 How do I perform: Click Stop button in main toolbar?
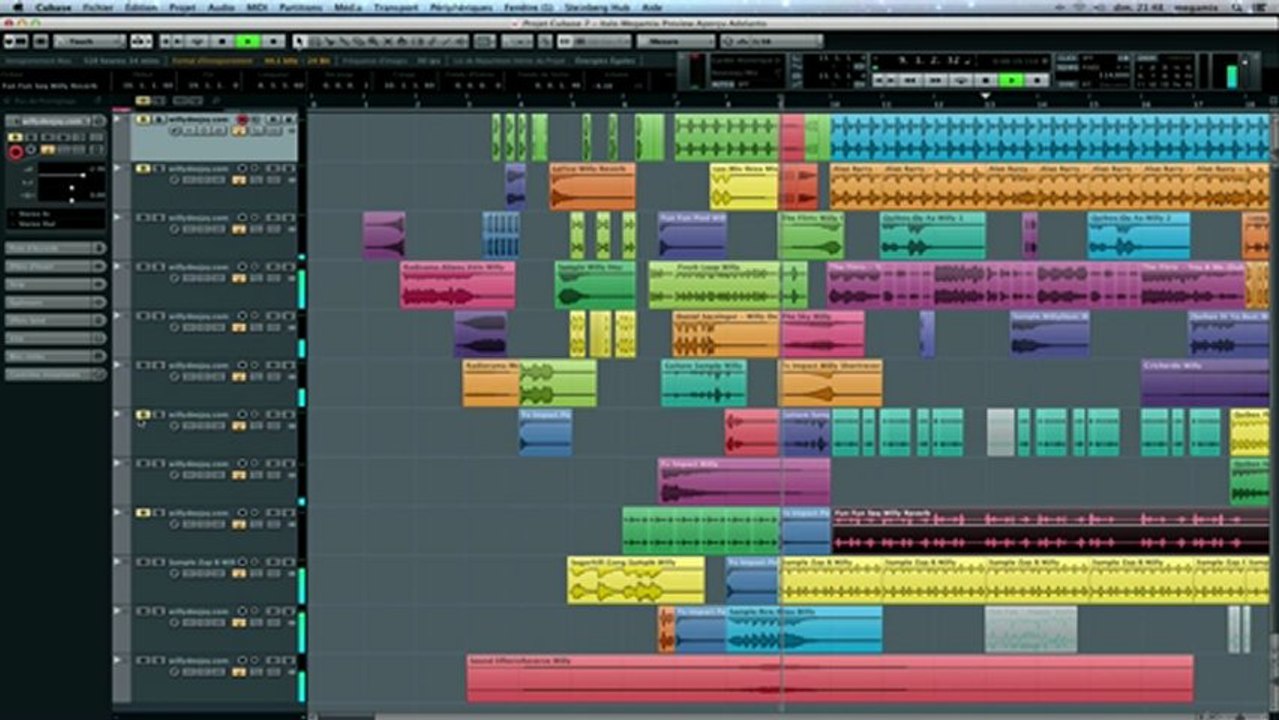click(x=222, y=41)
